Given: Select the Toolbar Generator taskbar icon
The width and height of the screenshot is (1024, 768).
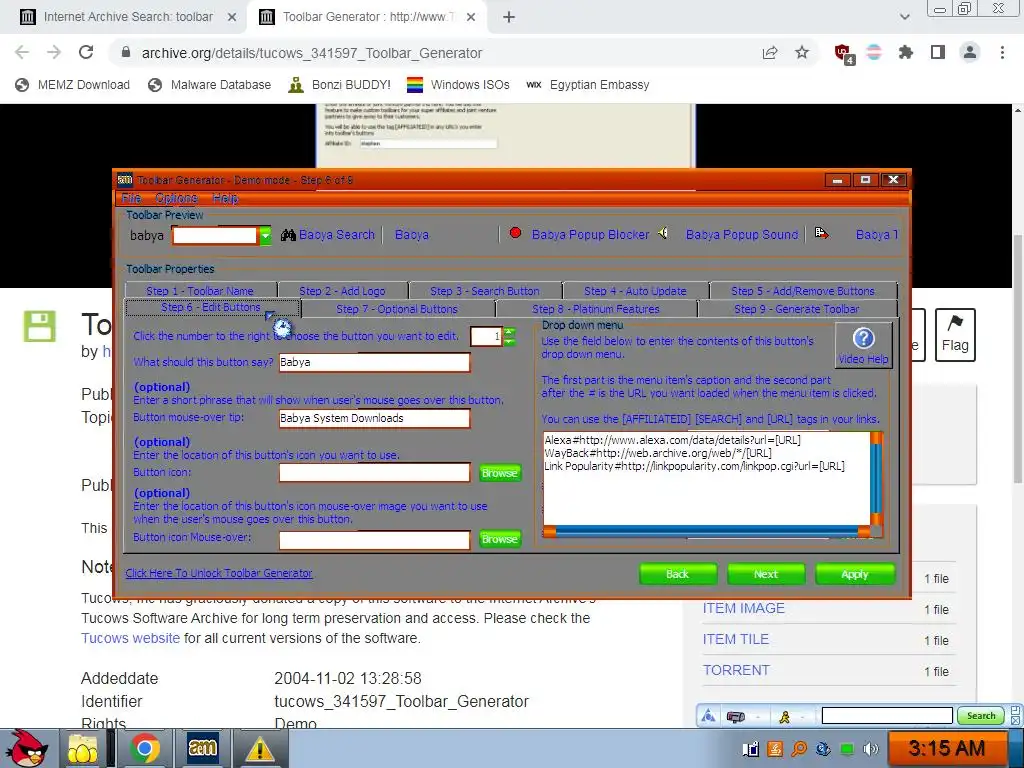Looking at the screenshot, I should [202, 747].
